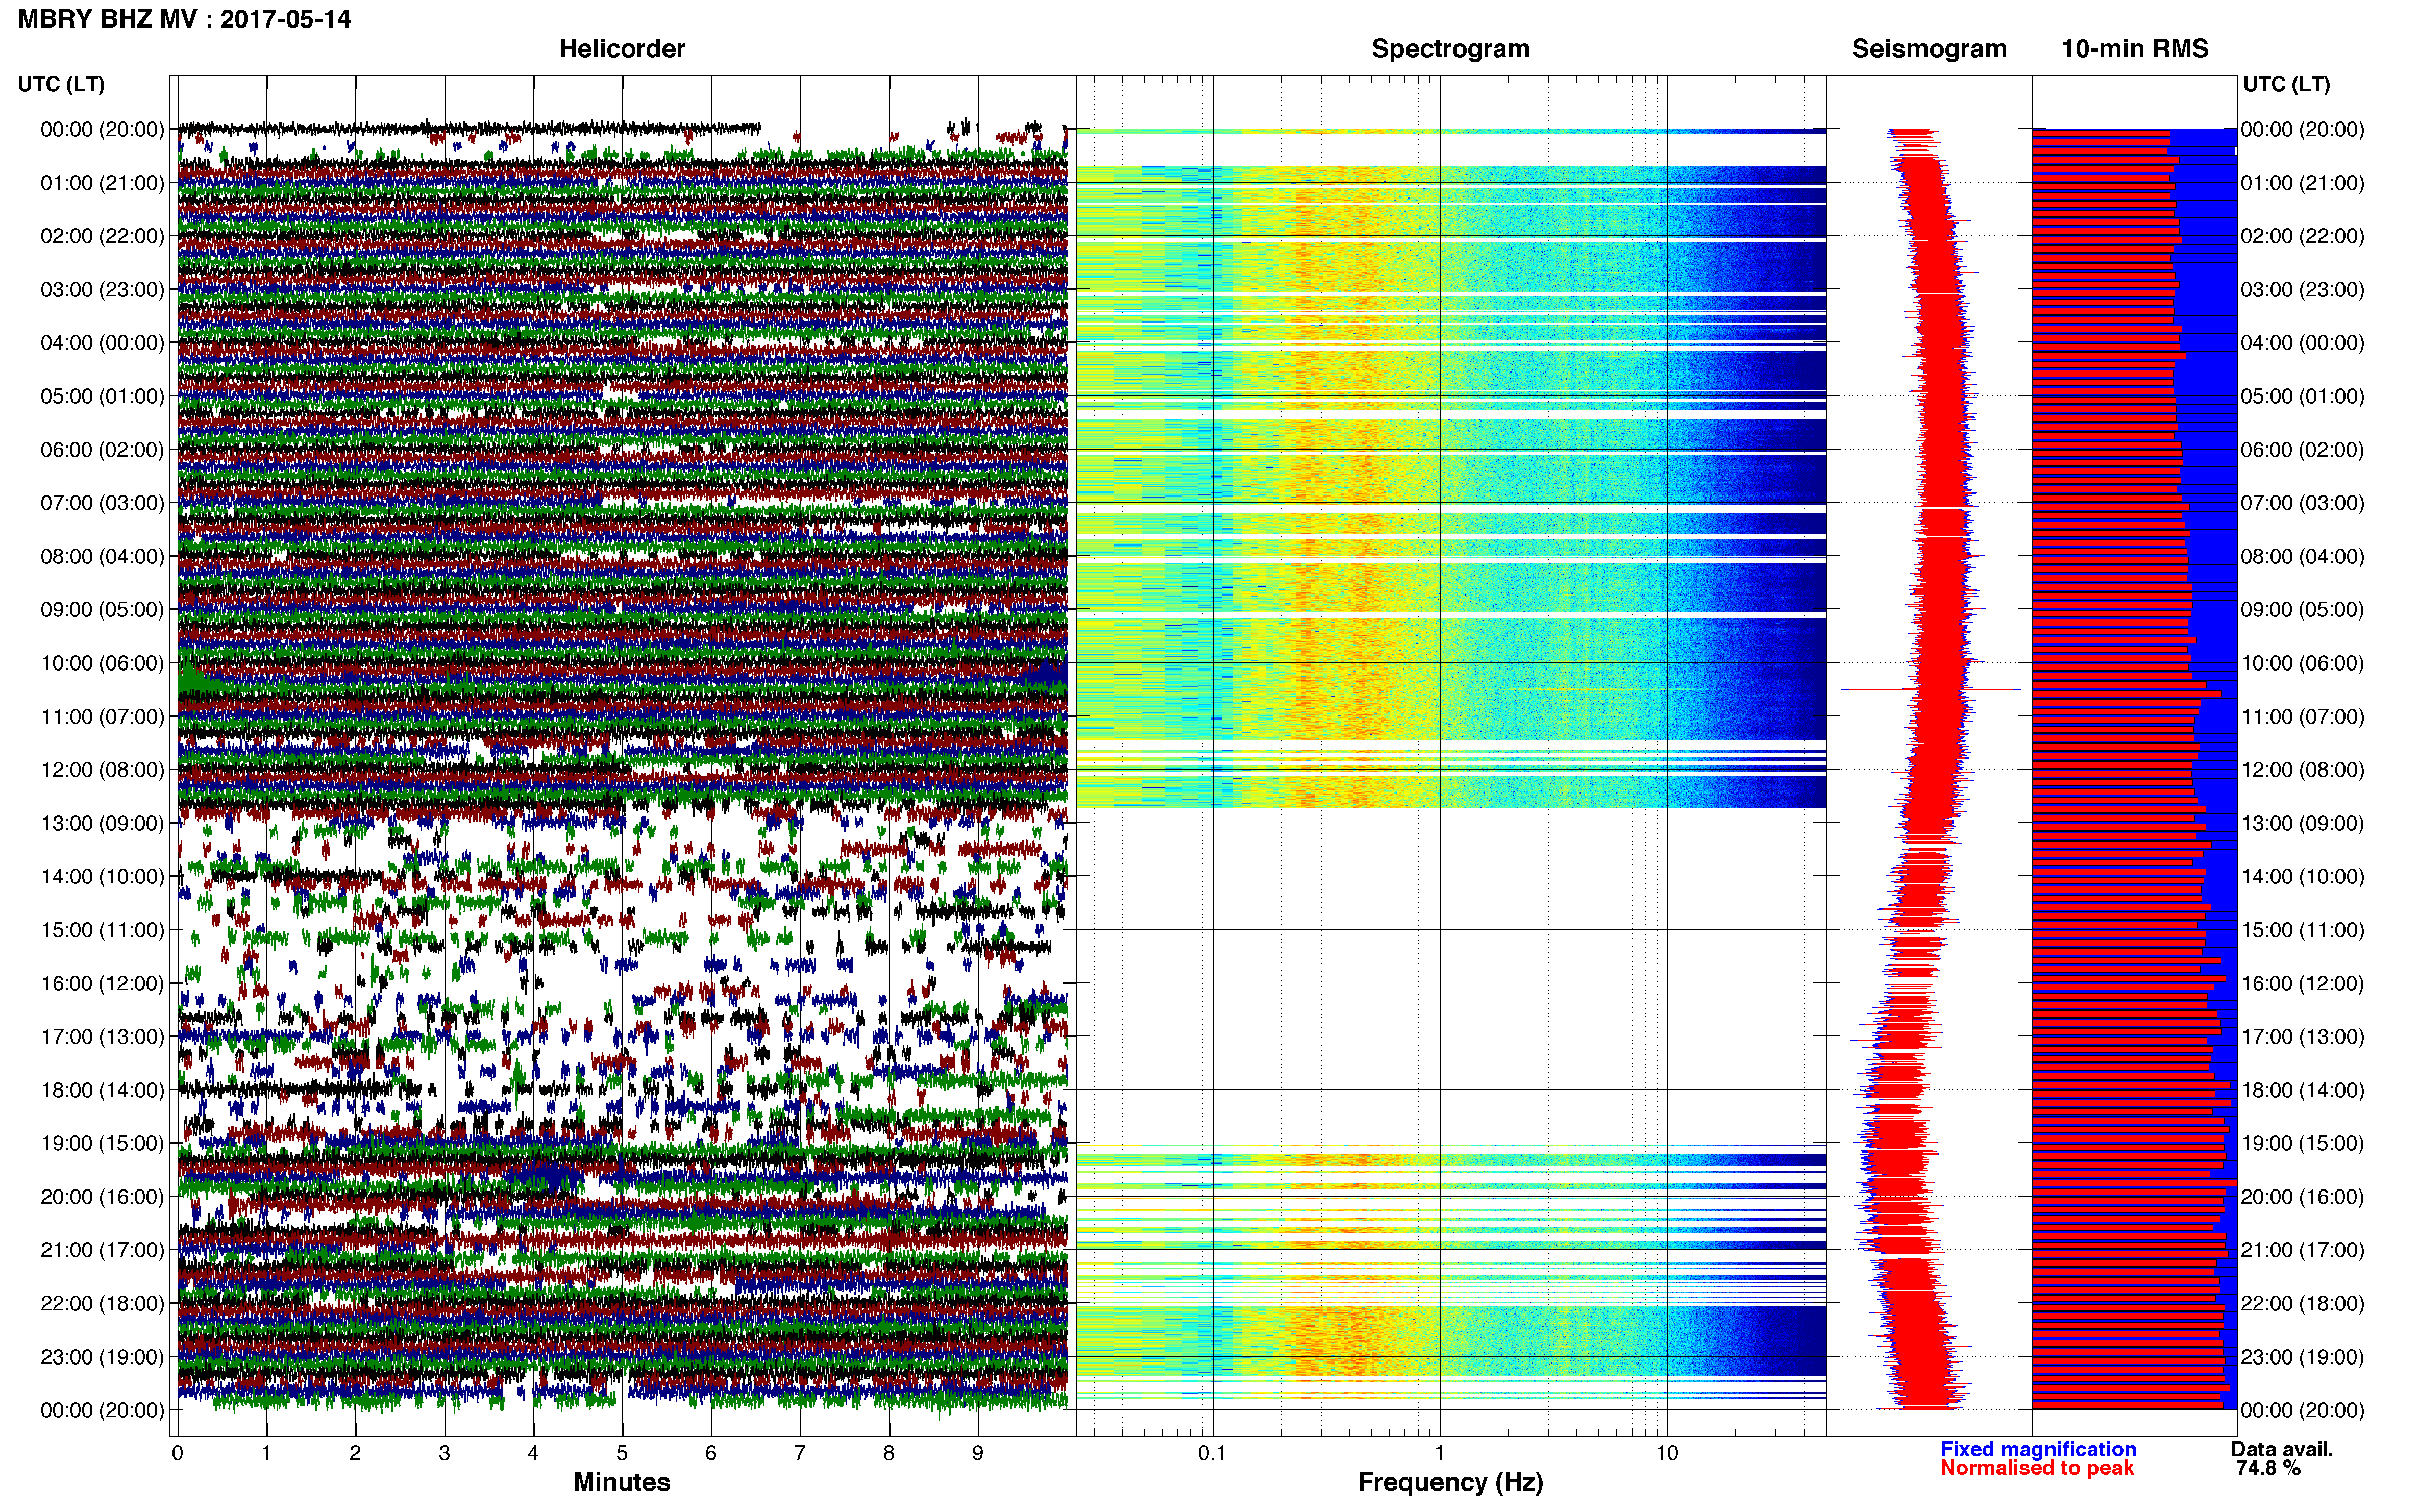
Task: Click the right '01:00 (21:00)' time label
Action: [x=2302, y=183]
